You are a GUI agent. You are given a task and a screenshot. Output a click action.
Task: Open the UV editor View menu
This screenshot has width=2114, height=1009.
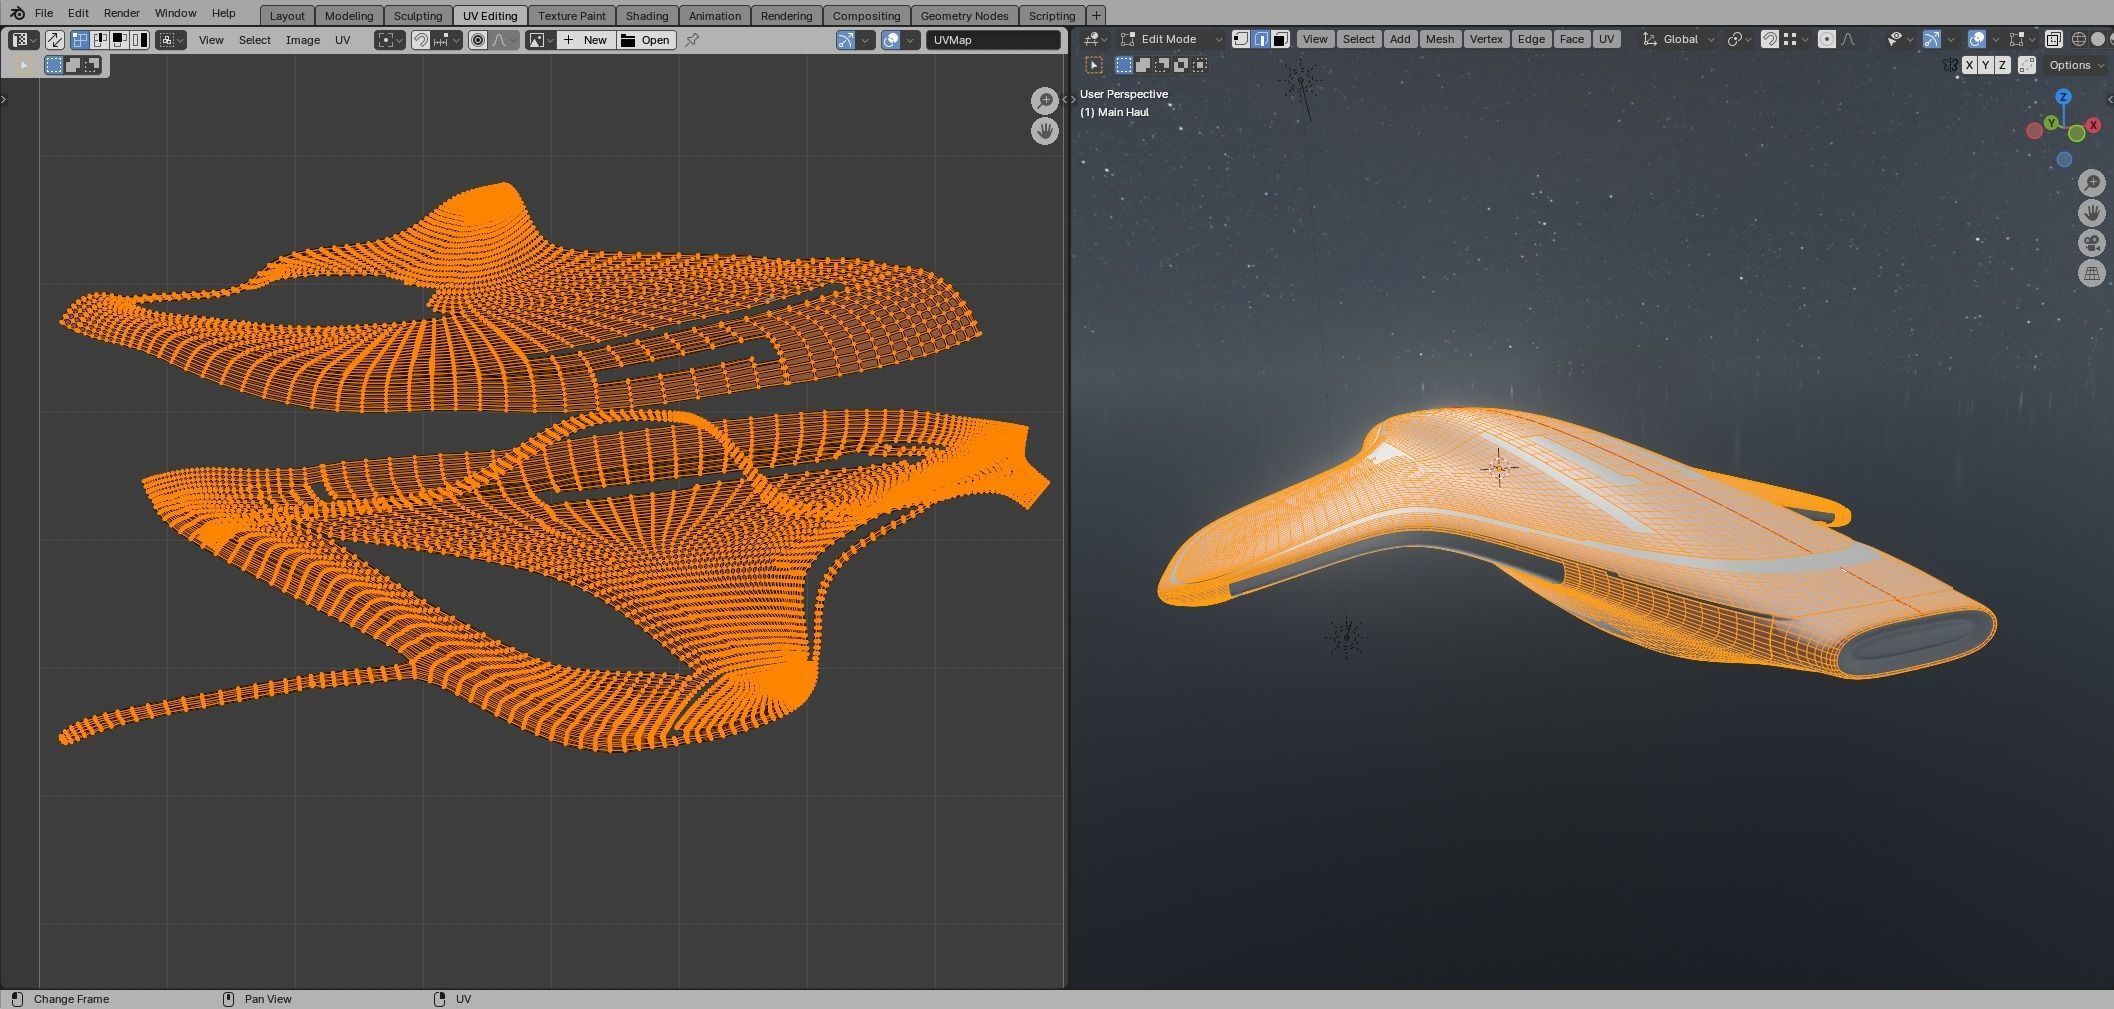pyautogui.click(x=211, y=40)
